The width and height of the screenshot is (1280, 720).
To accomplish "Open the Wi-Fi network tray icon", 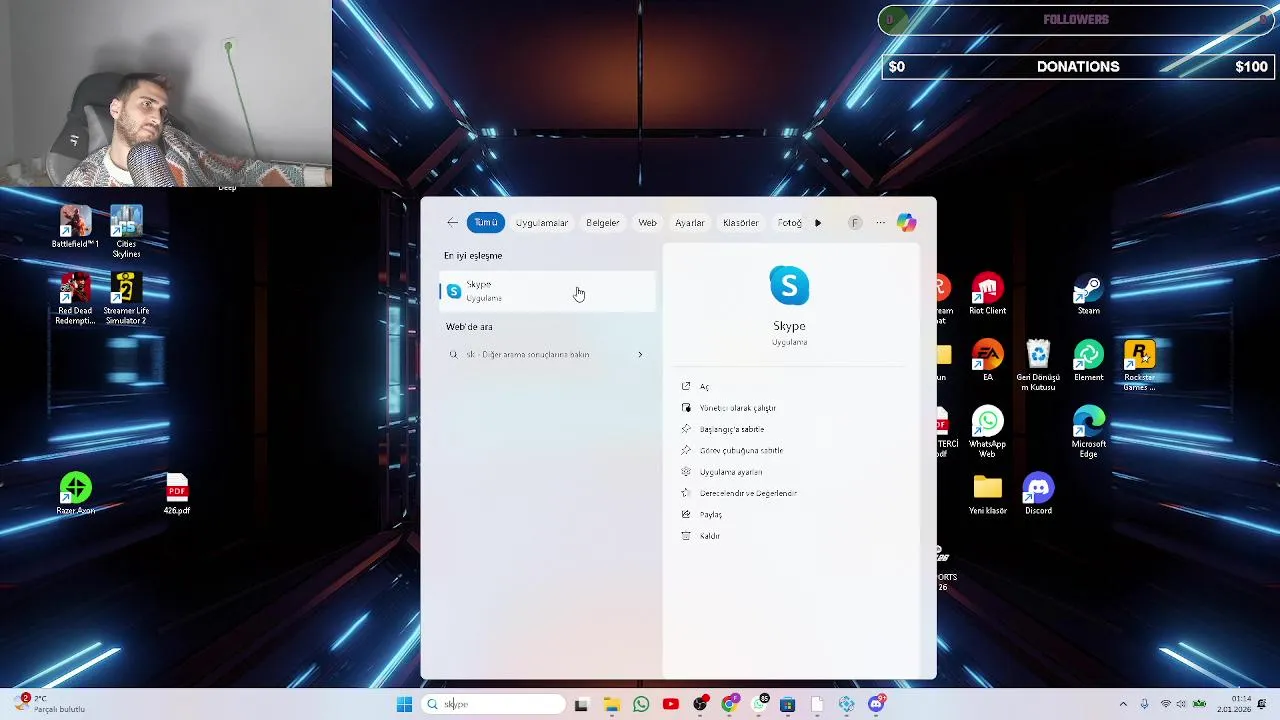I will point(1165,704).
